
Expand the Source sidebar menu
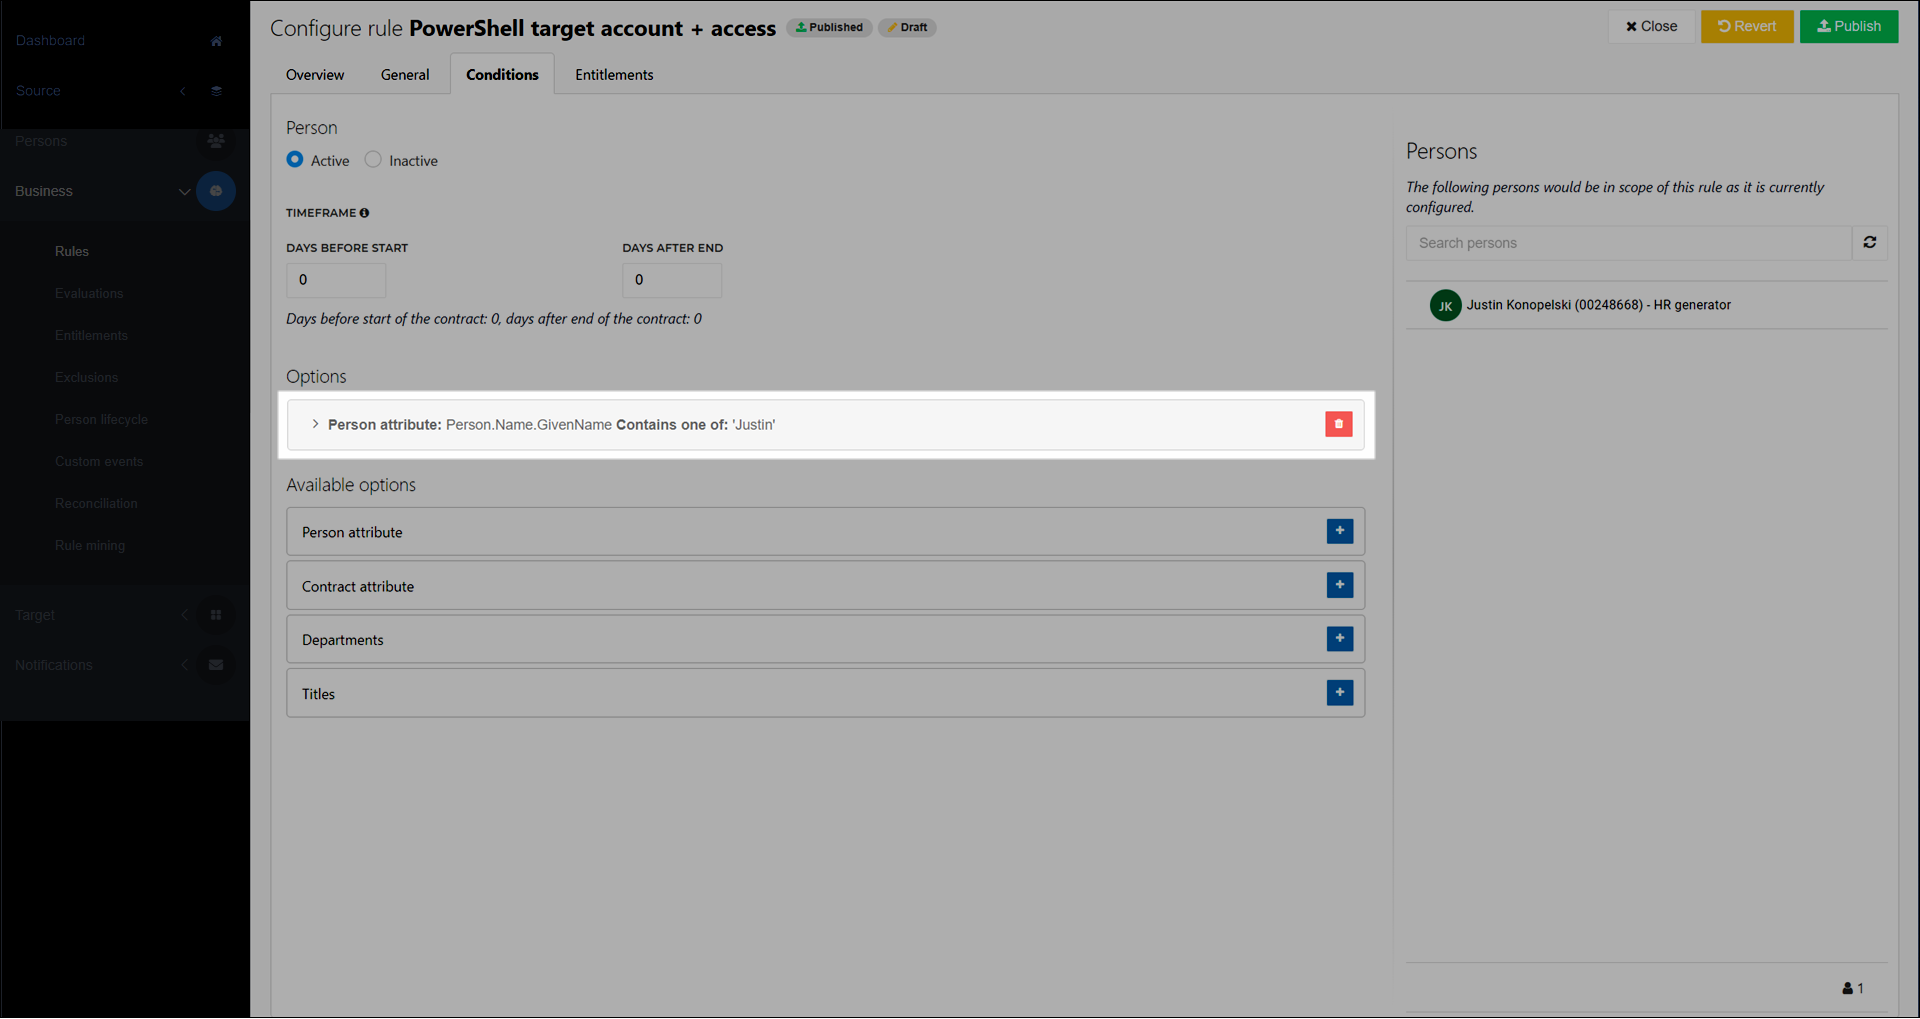coord(183,91)
